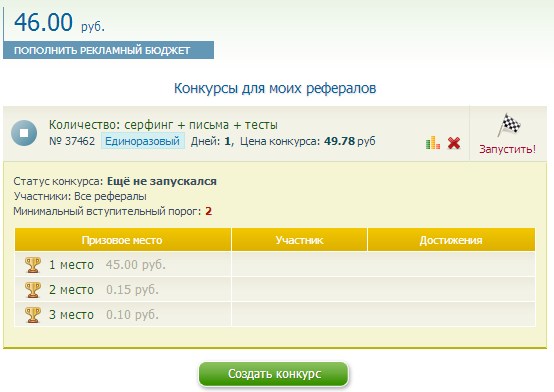Click the minimum threshold value 2
Image resolution: width=554 pixels, height=392 pixels.
click(x=208, y=211)
